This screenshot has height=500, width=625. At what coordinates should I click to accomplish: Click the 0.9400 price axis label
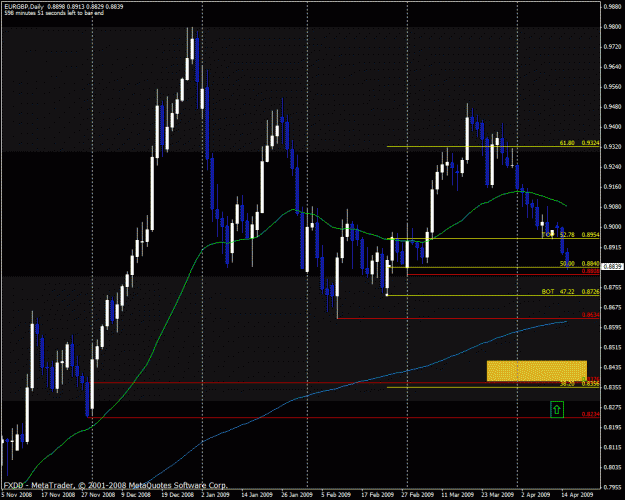[613, 127]
